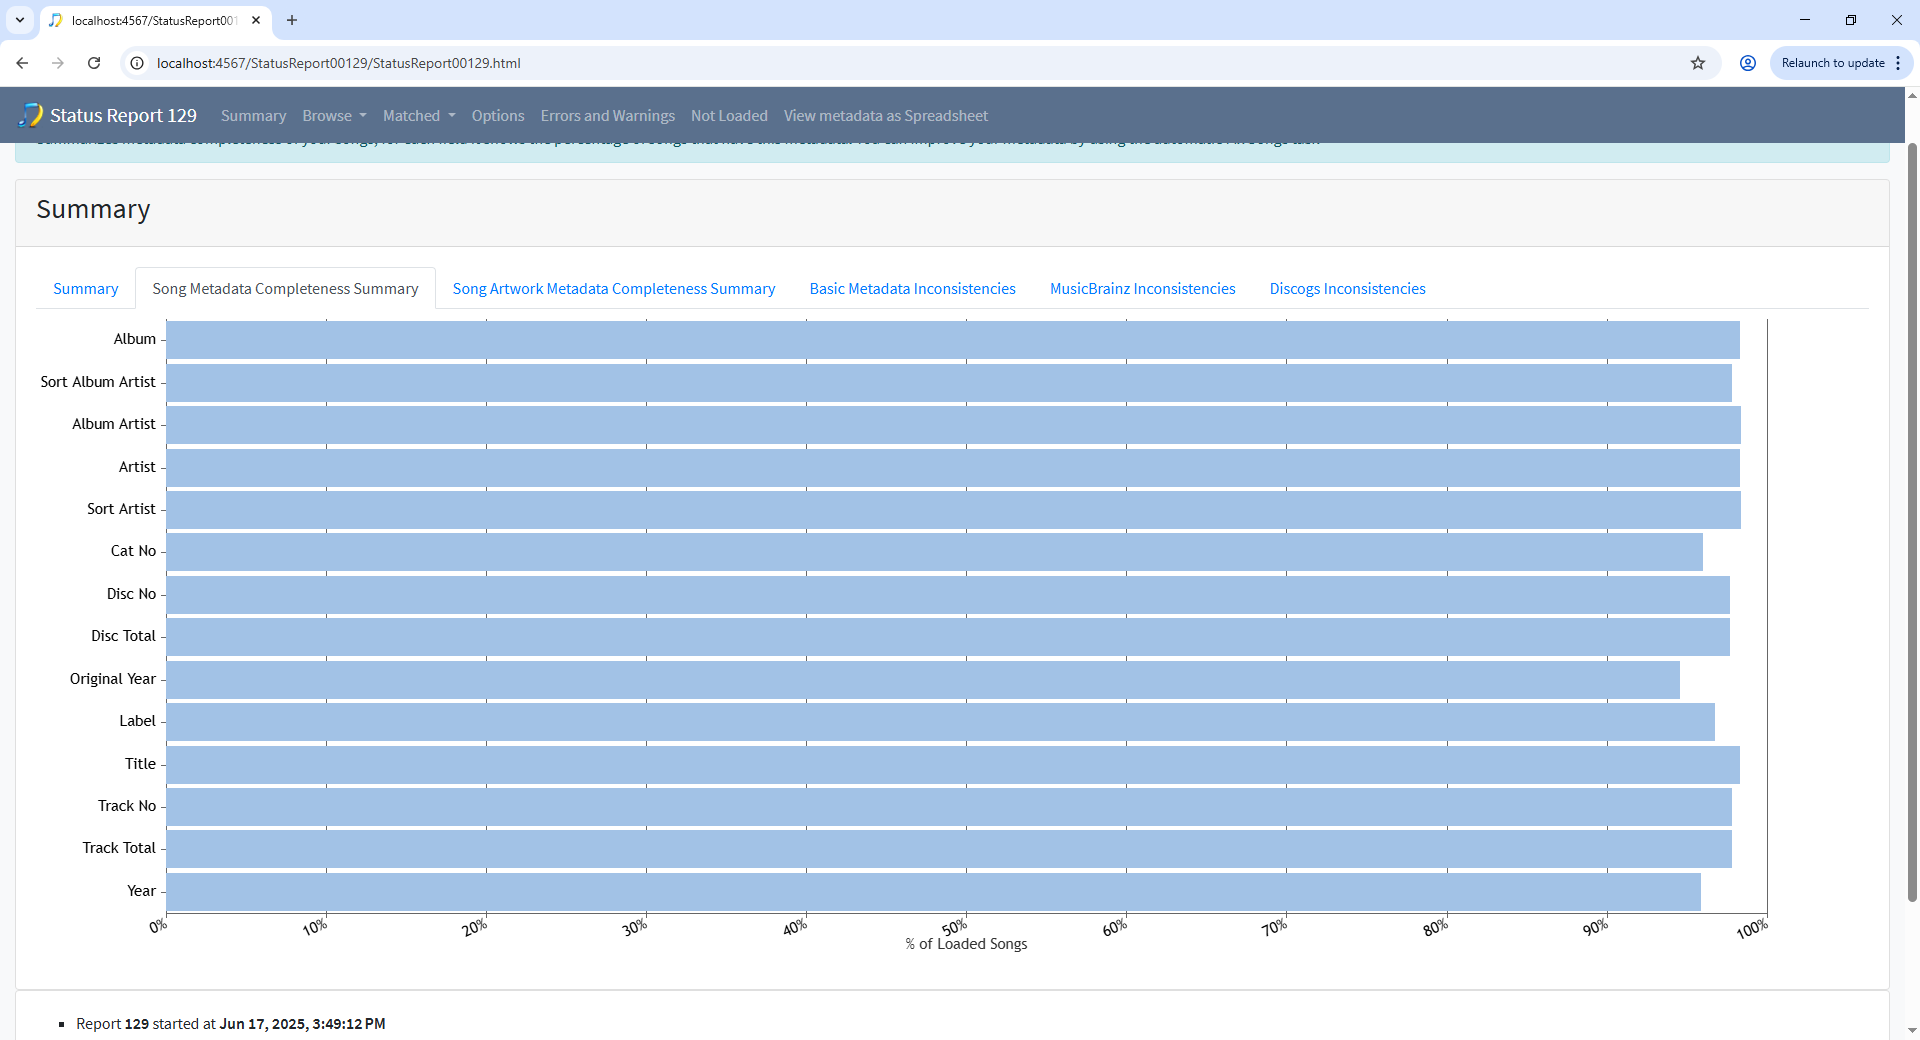Open Summary in the top navbar
This screenshot has height=1040, width=1920.
253,116
